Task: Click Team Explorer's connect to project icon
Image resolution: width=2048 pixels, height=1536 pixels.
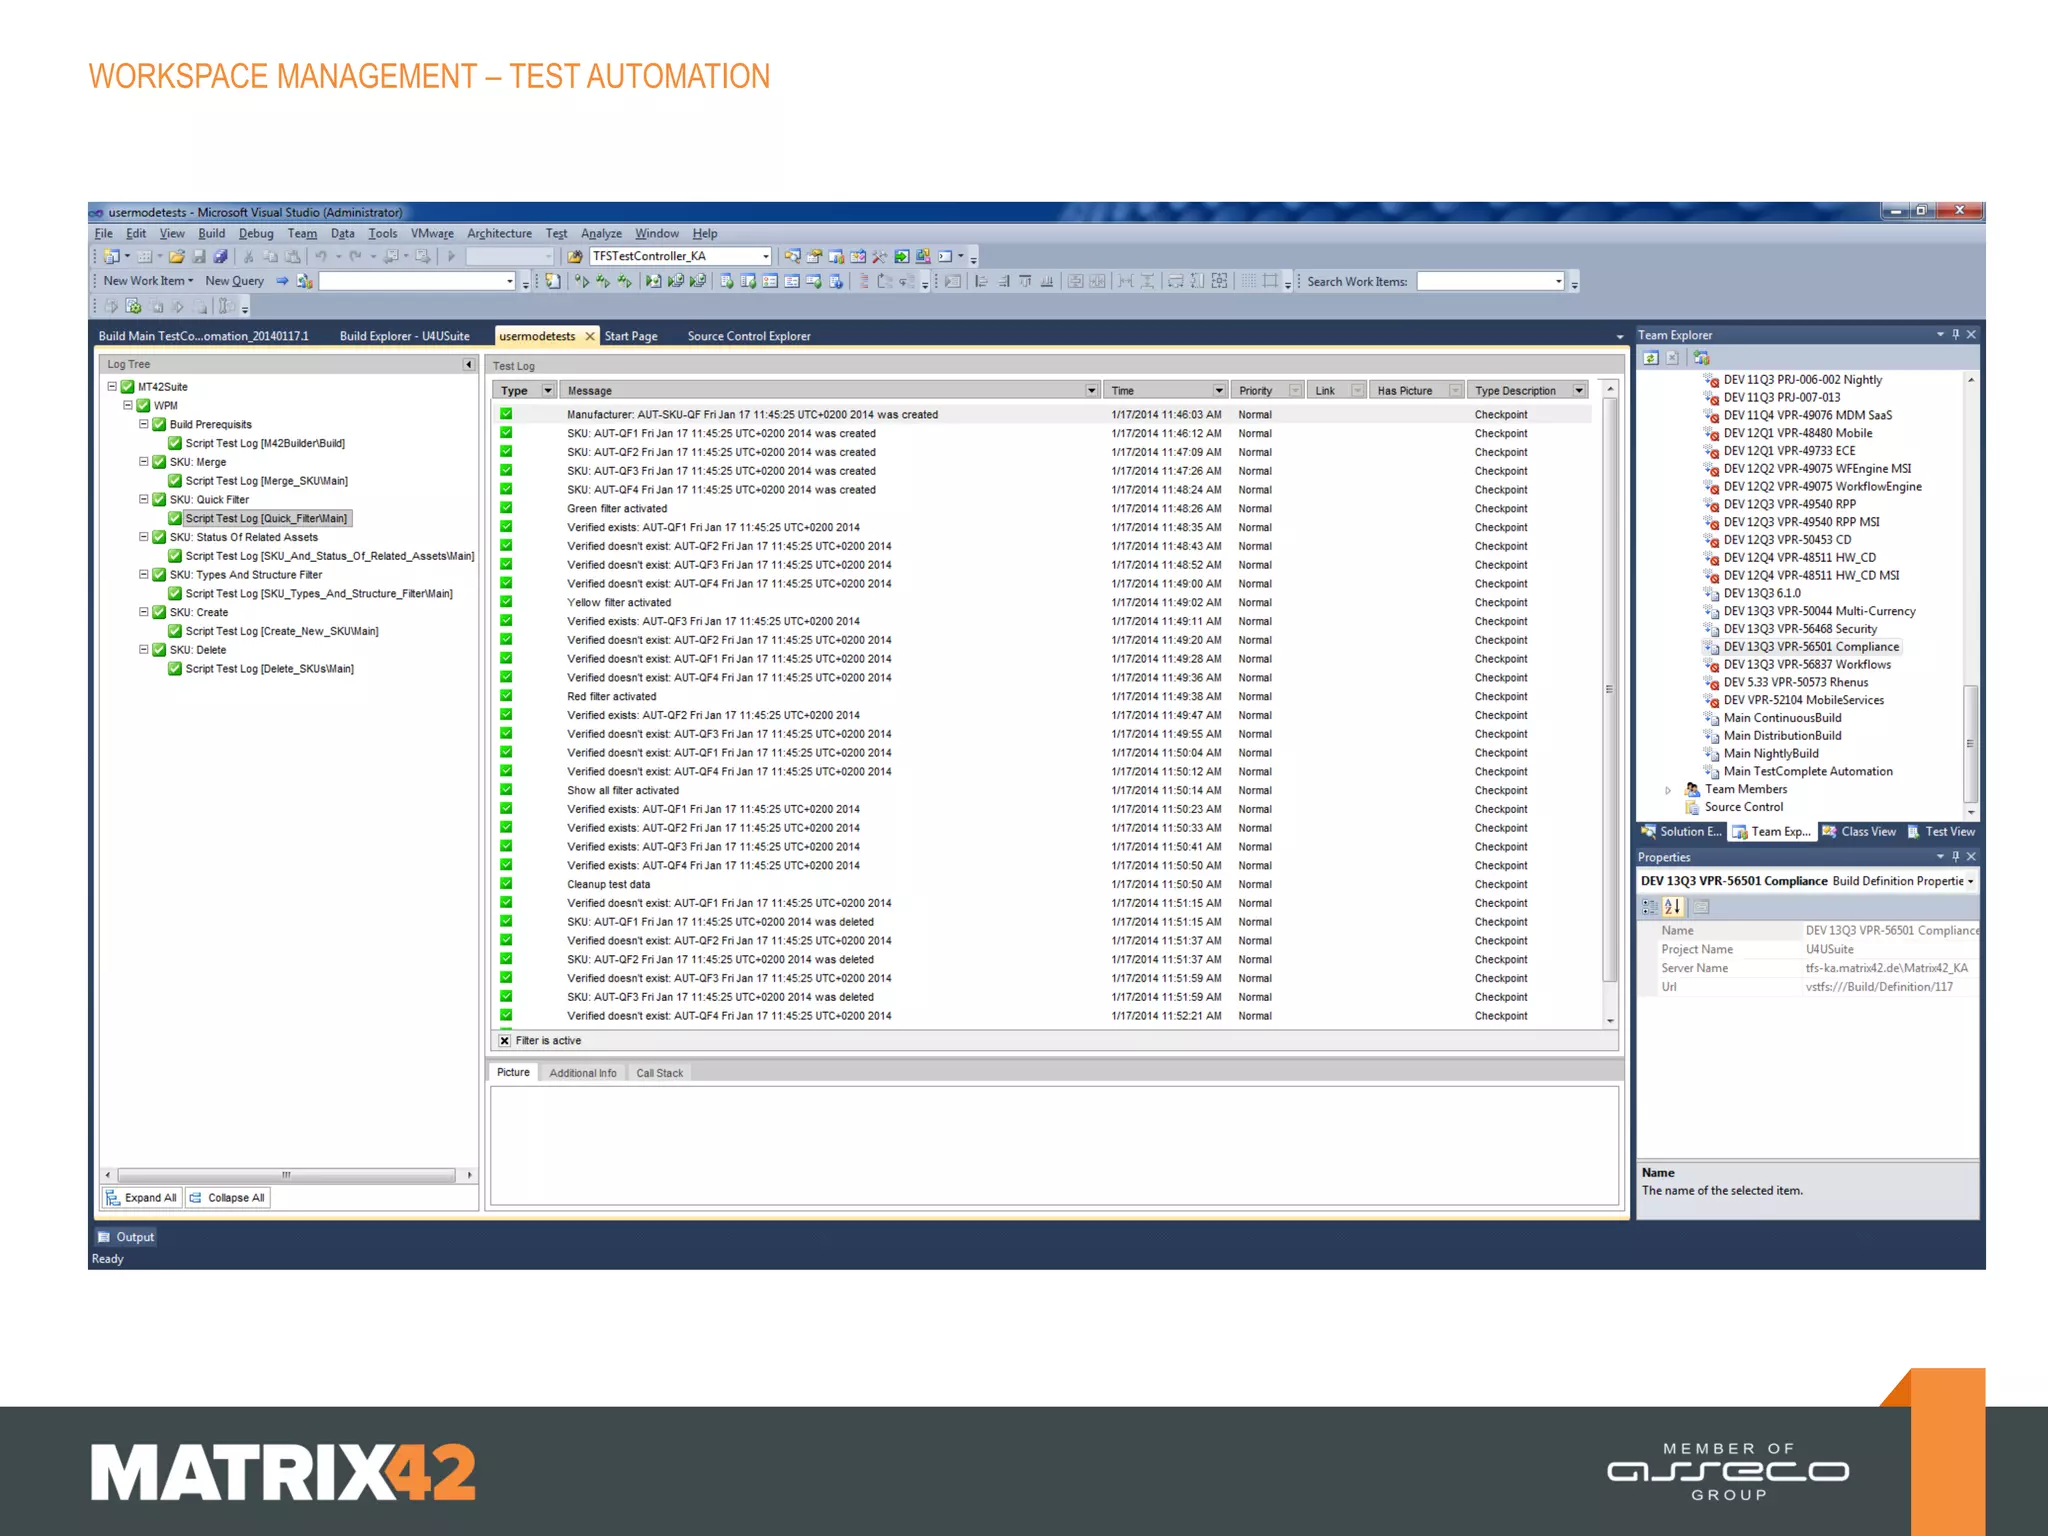Action: [1702, 358]
